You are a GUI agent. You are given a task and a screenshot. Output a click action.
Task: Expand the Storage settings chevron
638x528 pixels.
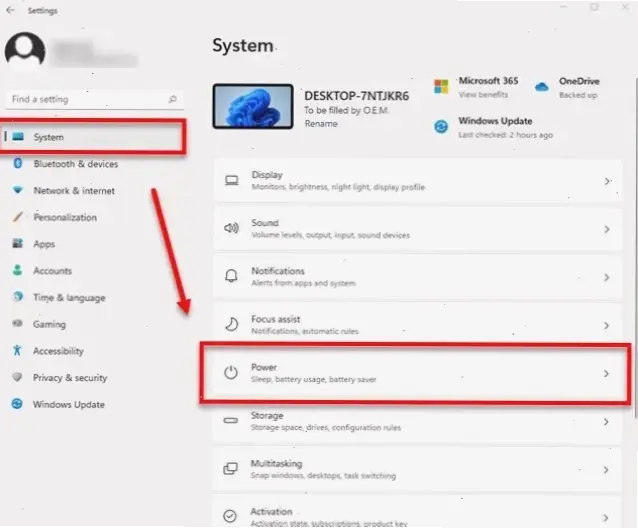(606, 422)
